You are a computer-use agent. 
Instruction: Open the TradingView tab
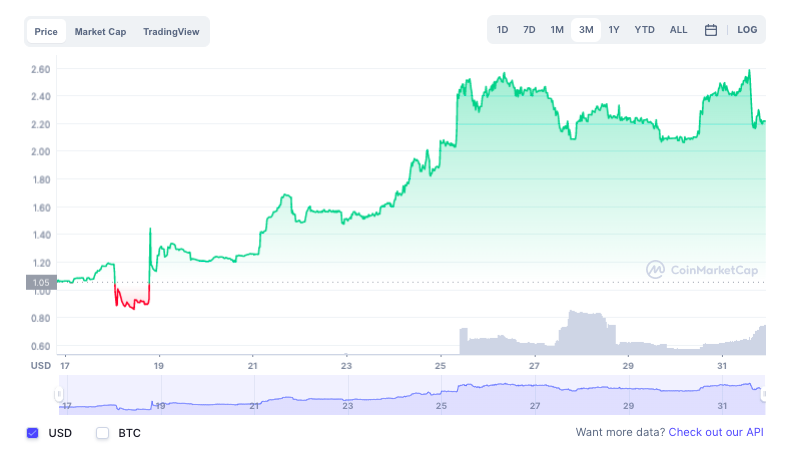pos(171,32)
